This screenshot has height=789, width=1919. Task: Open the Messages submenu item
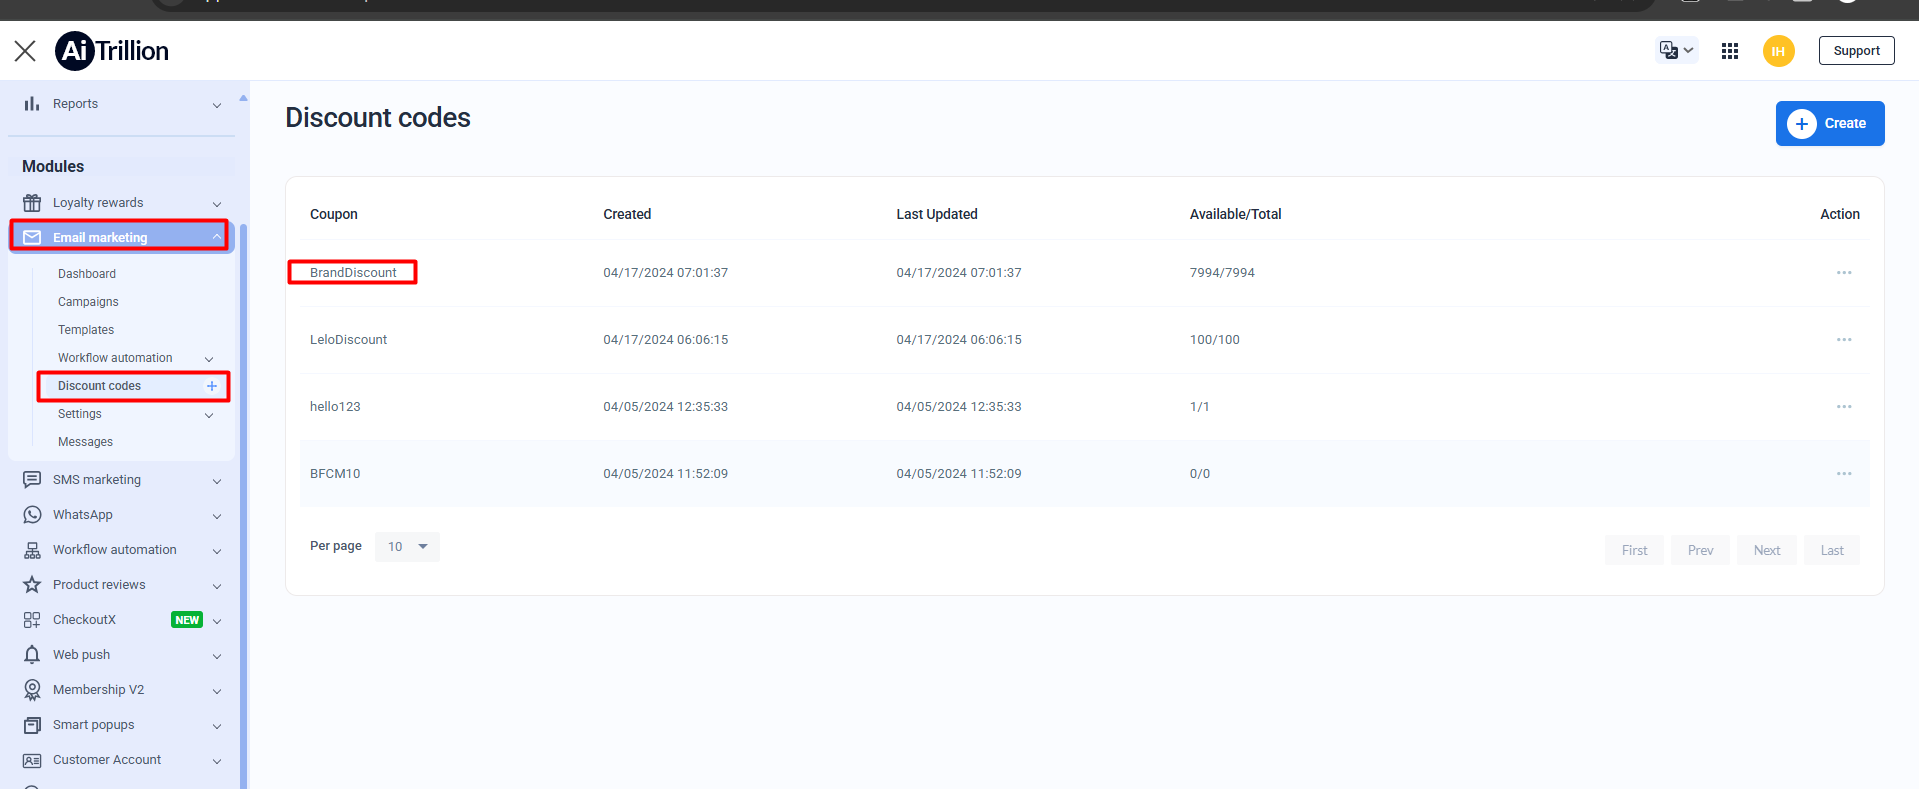point(85,442)
